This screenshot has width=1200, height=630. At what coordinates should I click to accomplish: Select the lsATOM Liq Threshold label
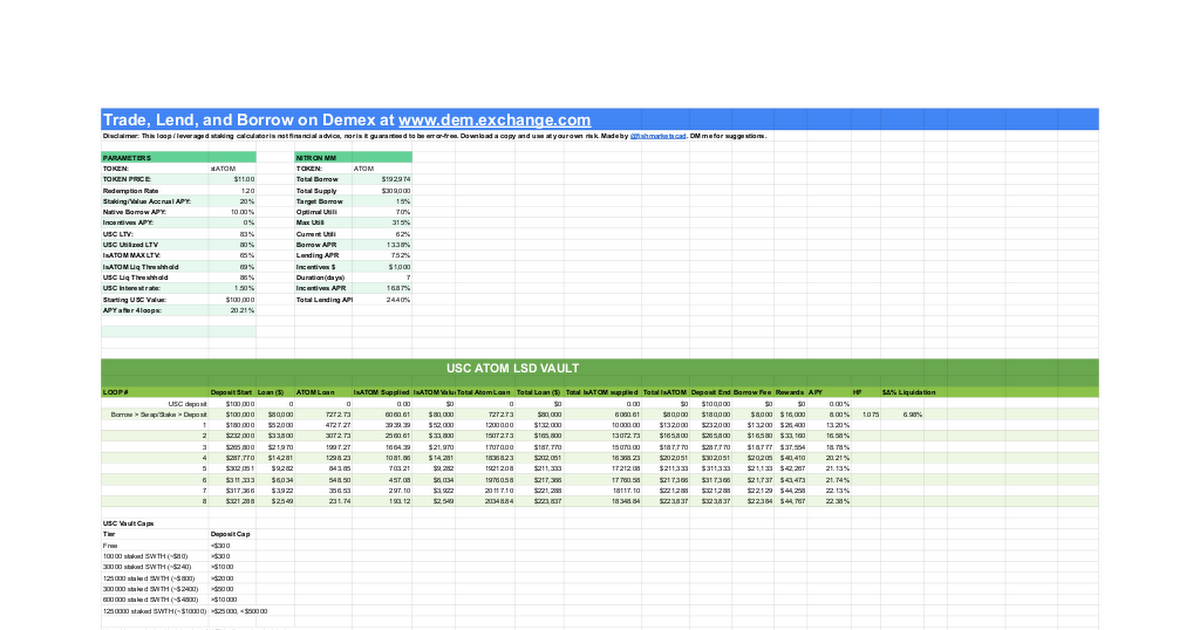[x=155, y=267]
